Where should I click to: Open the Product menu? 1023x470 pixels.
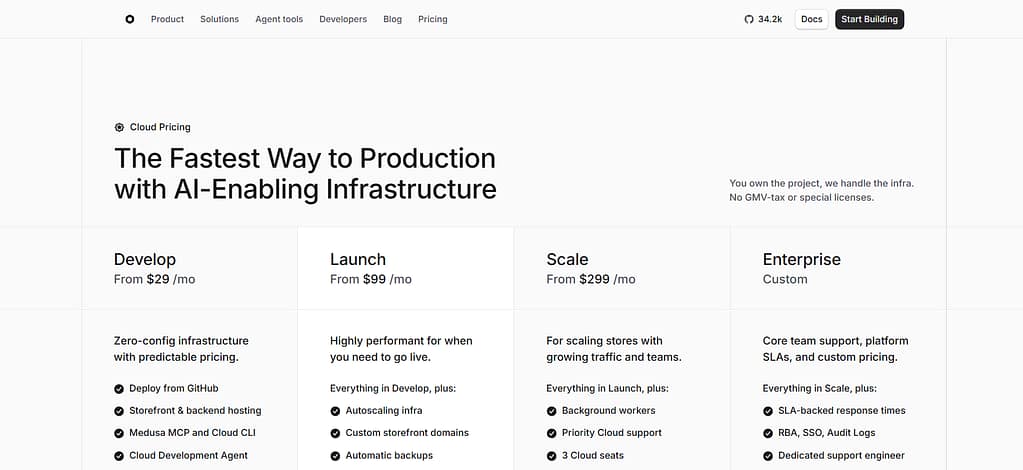click(168, 20)
